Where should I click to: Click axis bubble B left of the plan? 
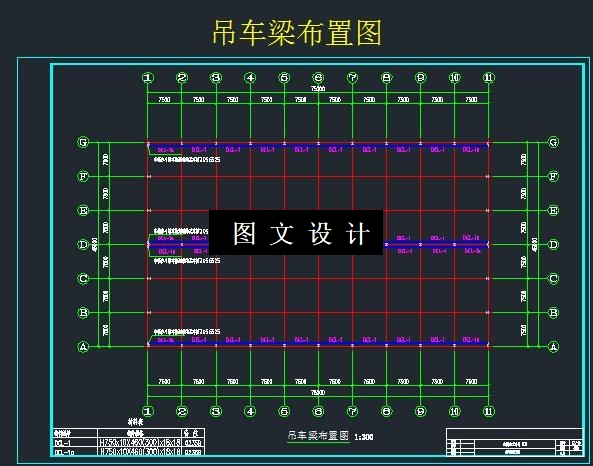click(x=83, y=313)
